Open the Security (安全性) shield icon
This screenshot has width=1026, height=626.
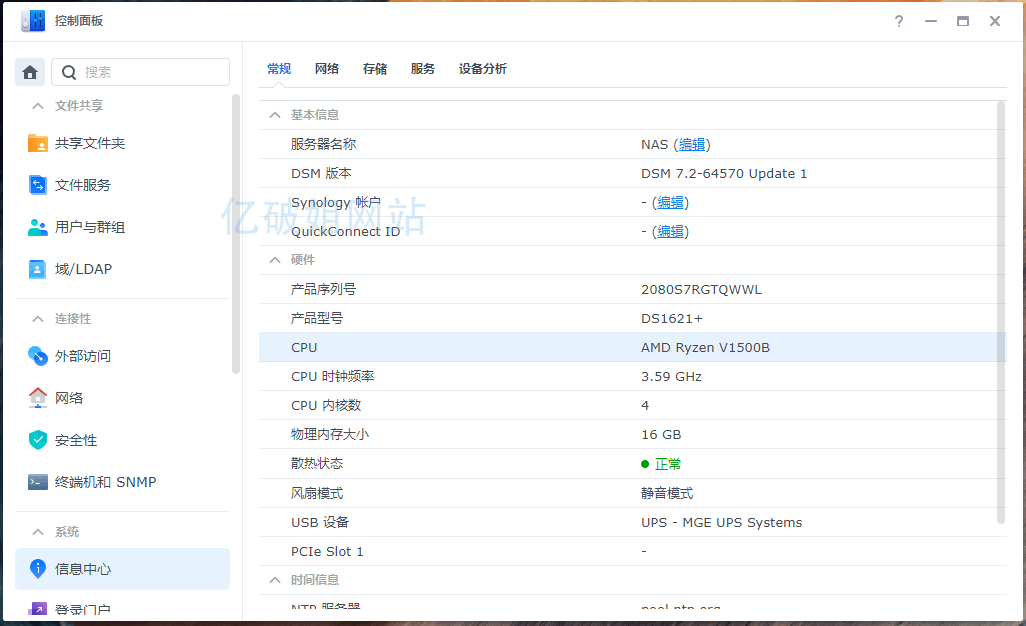tap(38, 440)
